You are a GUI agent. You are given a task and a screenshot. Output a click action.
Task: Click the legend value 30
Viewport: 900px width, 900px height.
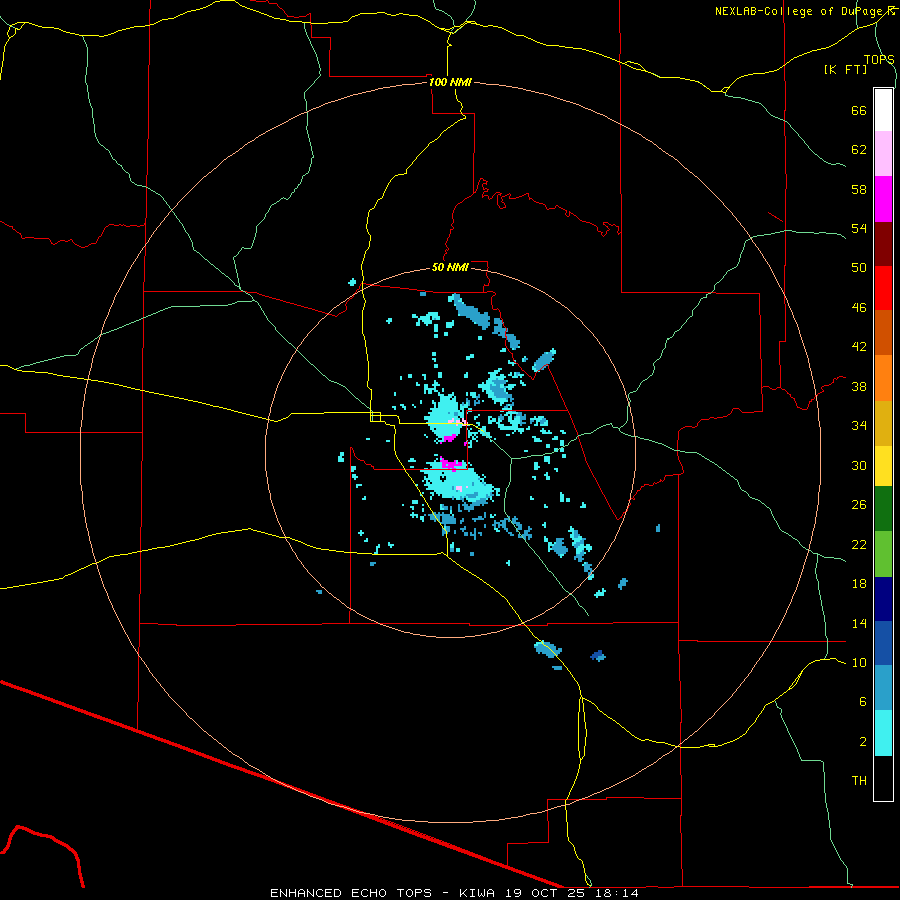[x=859, y=465]
